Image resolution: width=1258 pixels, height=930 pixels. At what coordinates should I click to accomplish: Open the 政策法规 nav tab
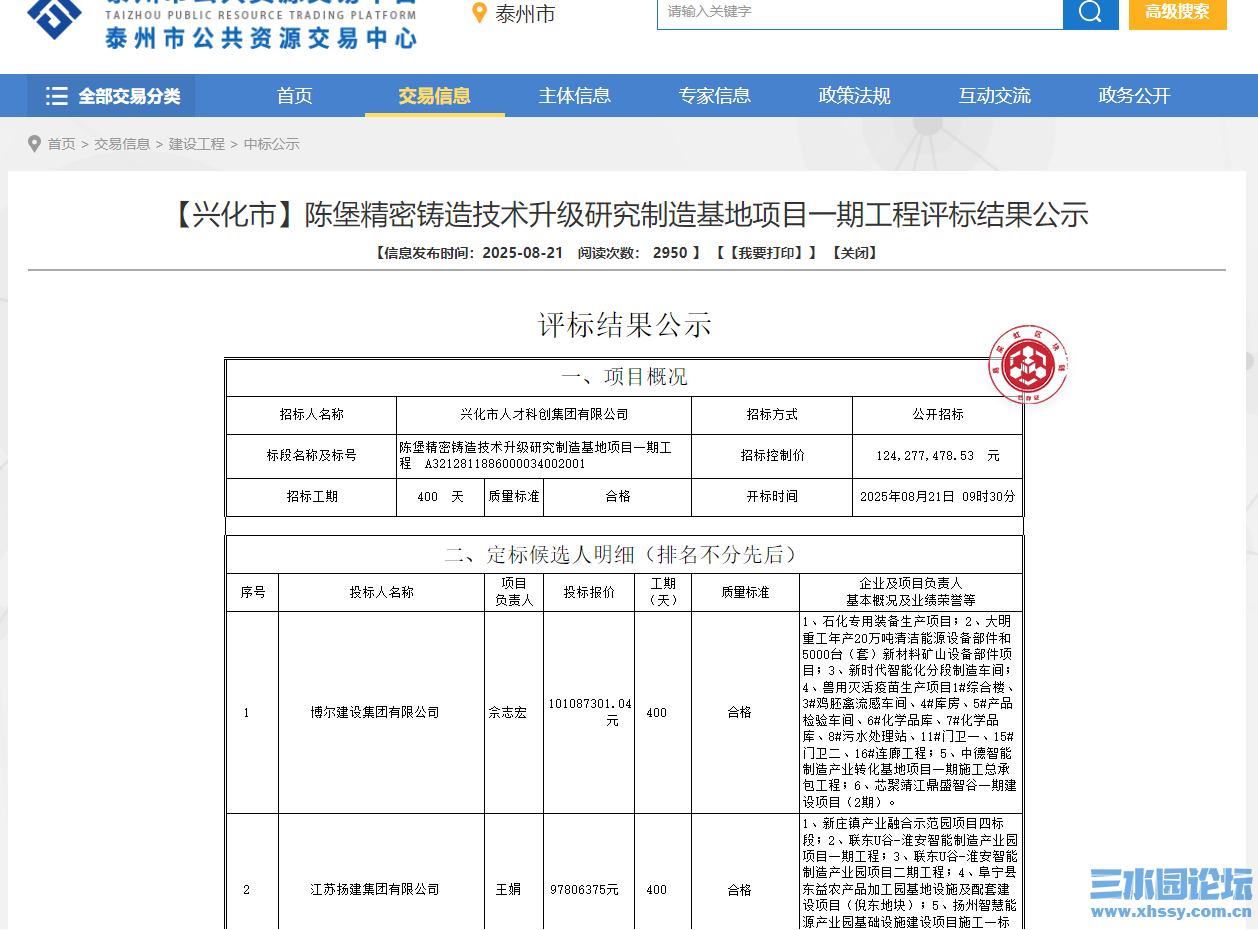855,96
